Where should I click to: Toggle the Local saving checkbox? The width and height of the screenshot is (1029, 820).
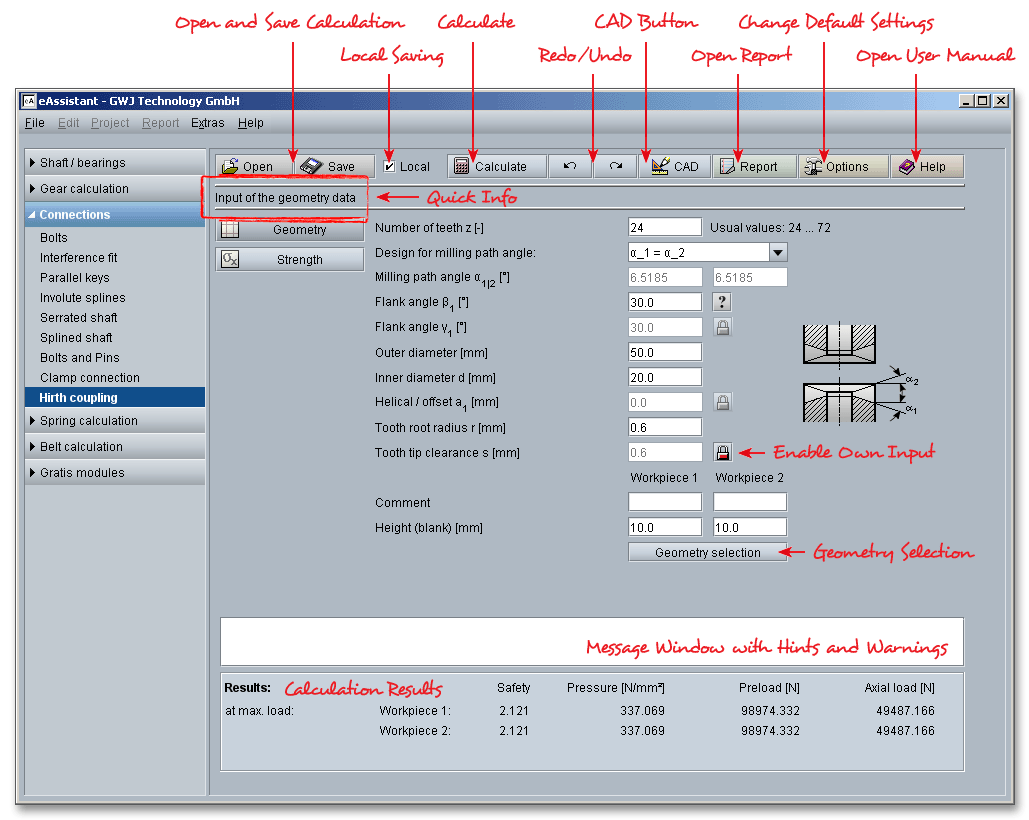pyautogui.click(x=391, y=167)
